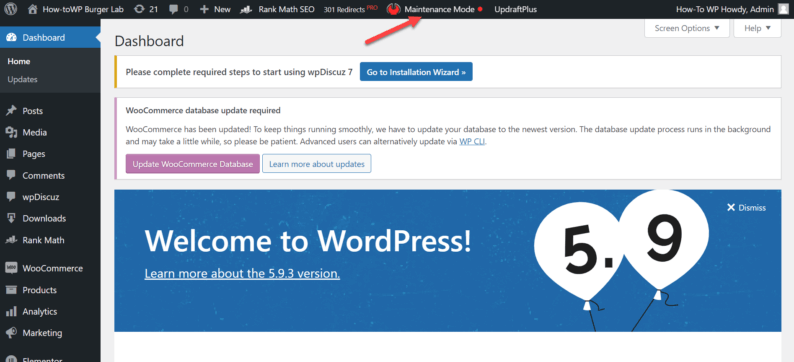Open the Updates submenu item

[22, 79]
